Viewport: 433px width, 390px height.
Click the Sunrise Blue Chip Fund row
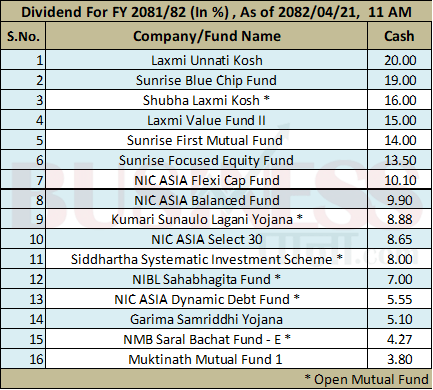(x=216, y=80)
